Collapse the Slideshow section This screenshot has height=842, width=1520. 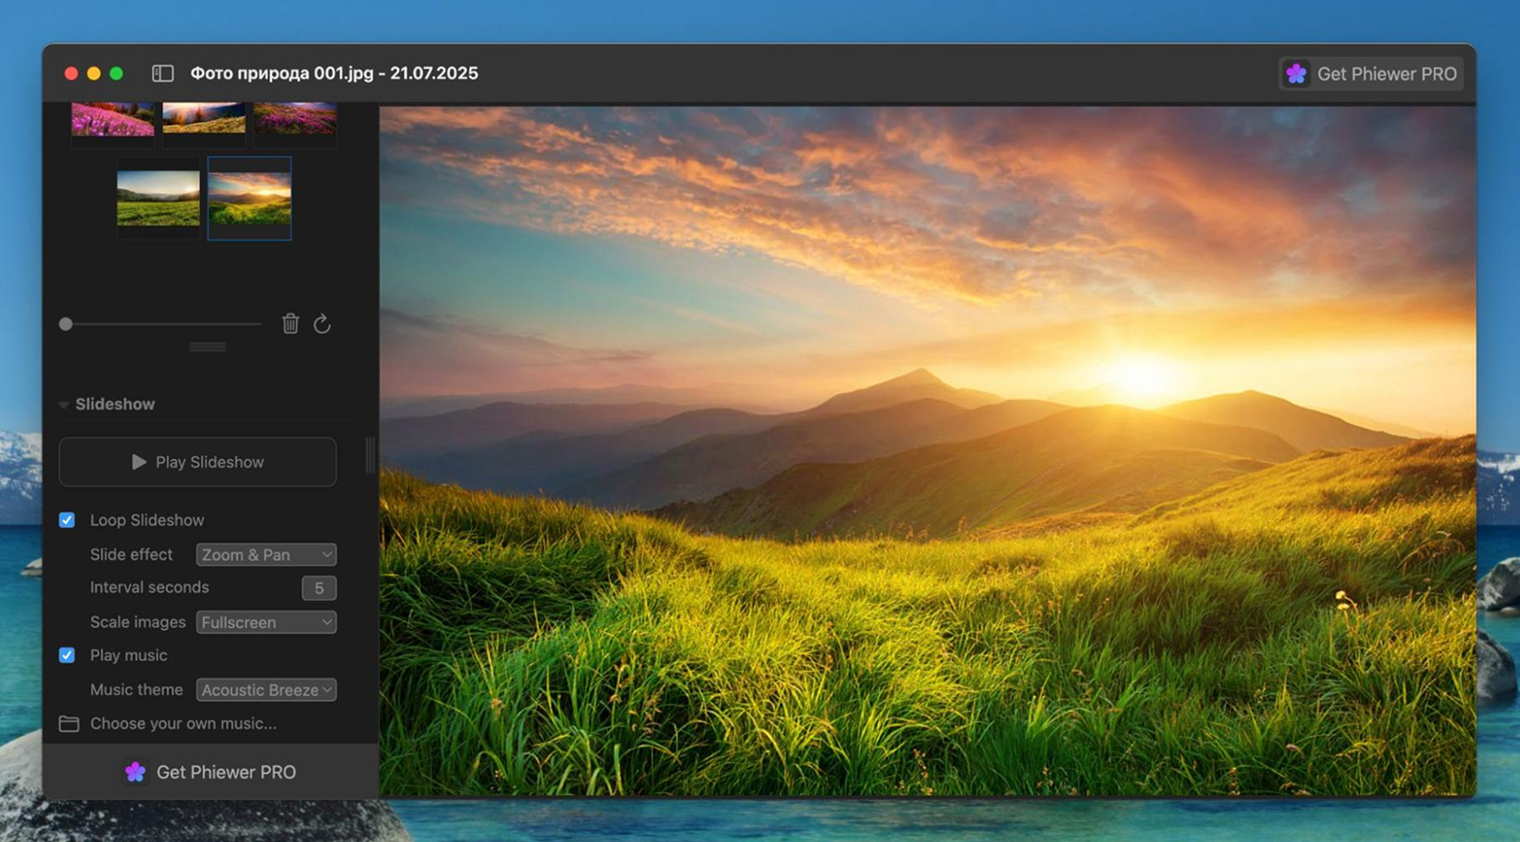[x=63, y=404]
